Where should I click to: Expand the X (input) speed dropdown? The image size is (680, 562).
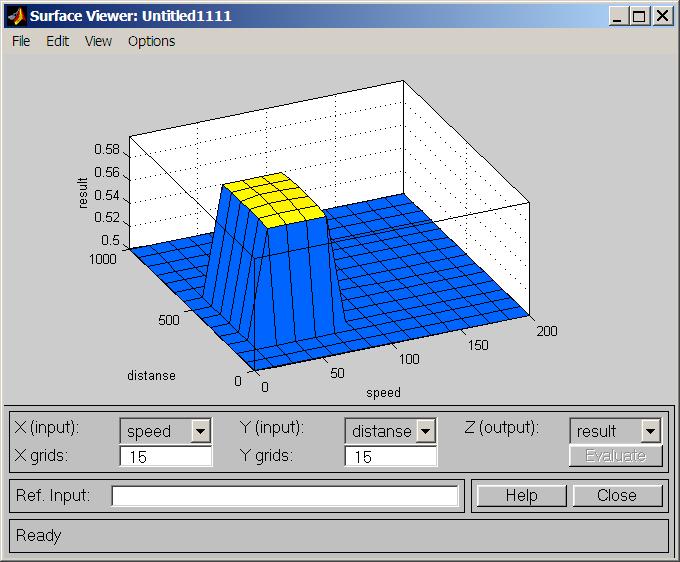(200, 431)
